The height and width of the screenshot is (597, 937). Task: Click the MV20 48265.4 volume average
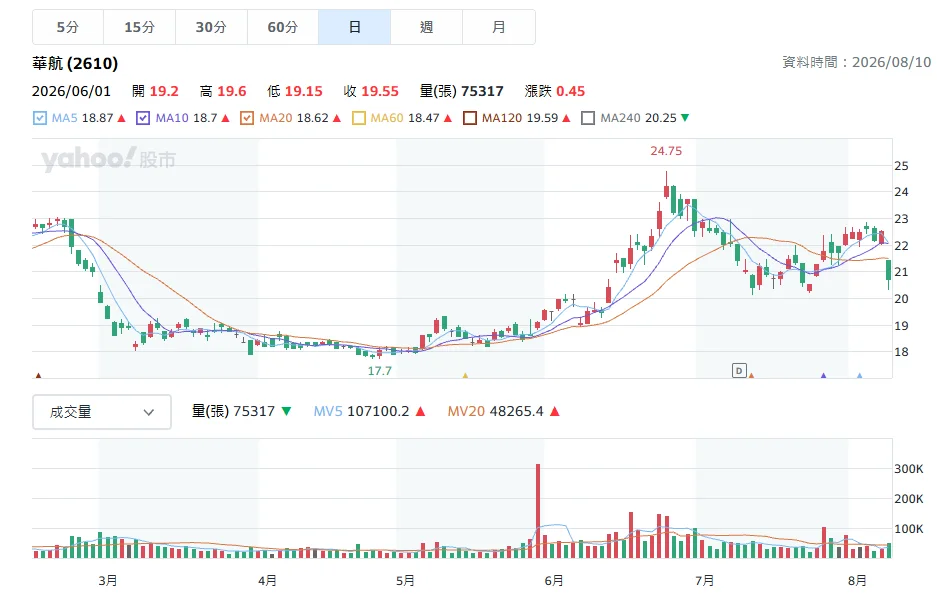coord(495,412)
